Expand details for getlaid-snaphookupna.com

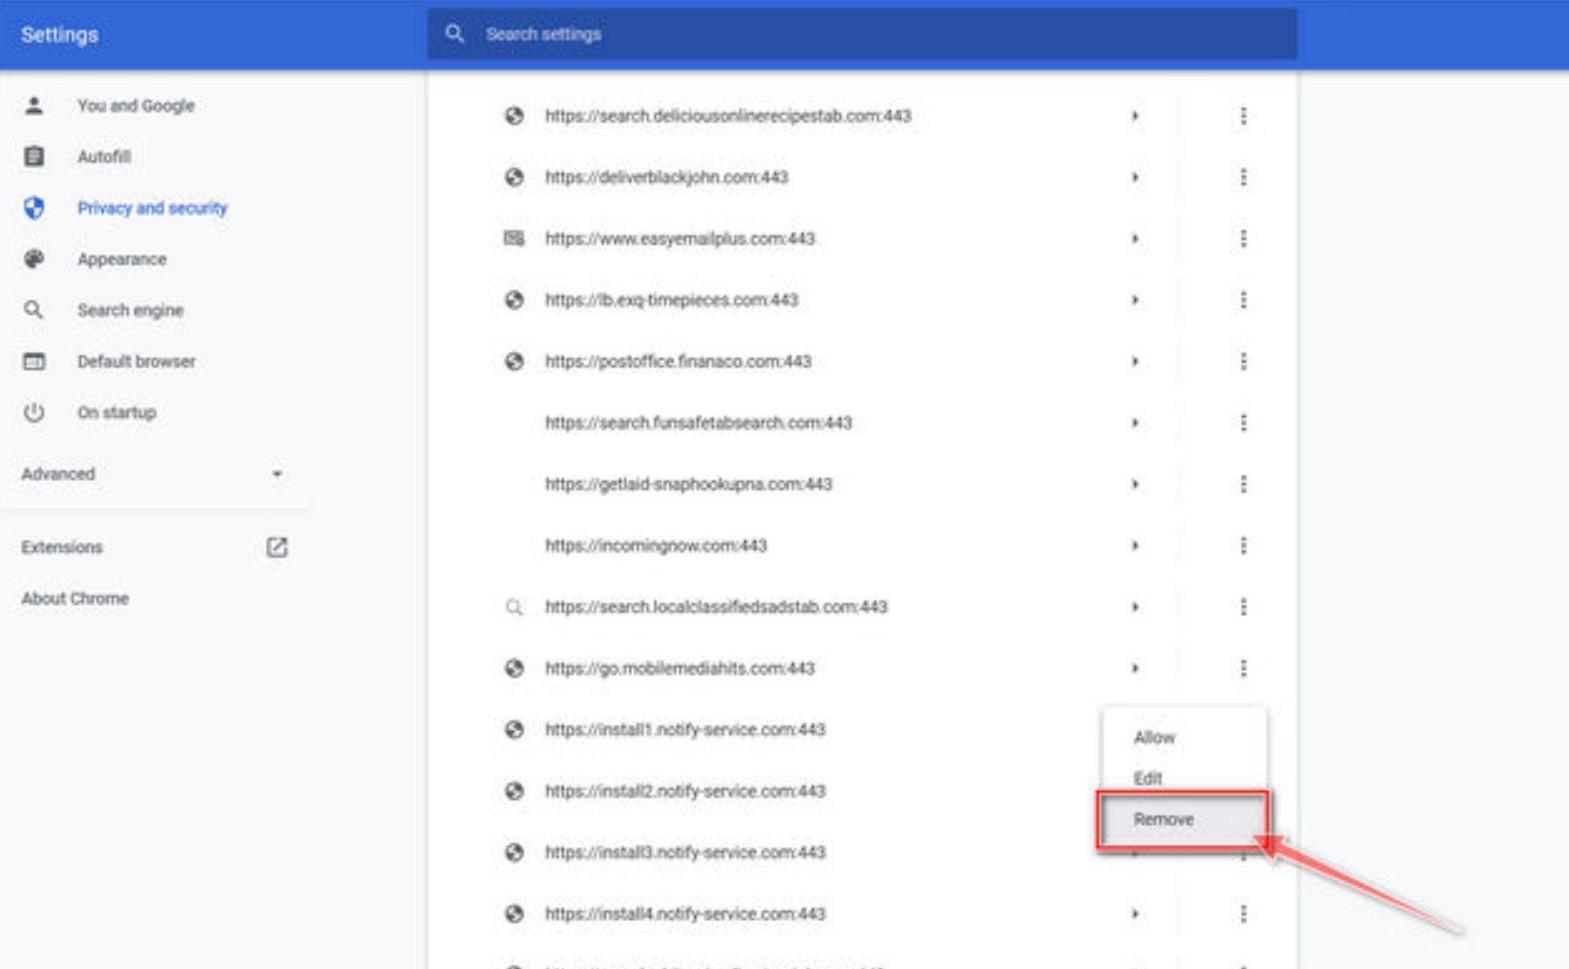point(1135,484)
